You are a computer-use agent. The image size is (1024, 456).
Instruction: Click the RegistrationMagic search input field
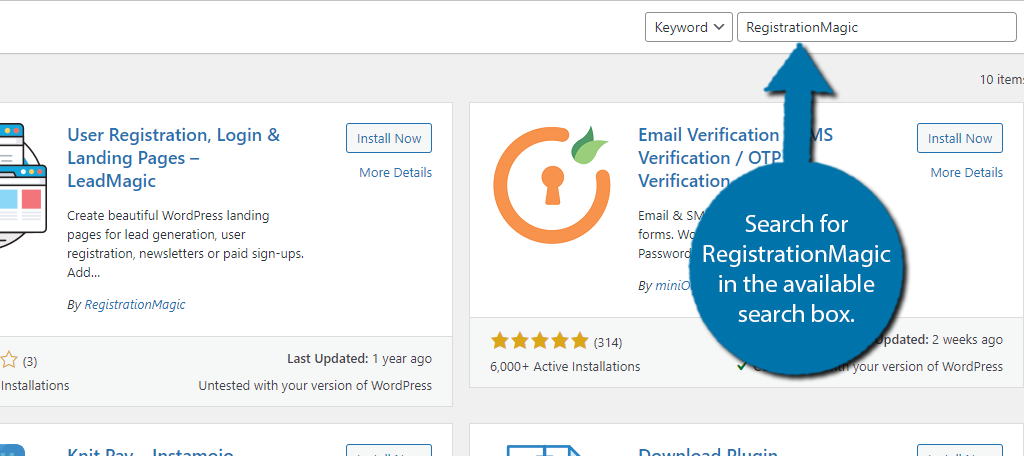point(876,27)
